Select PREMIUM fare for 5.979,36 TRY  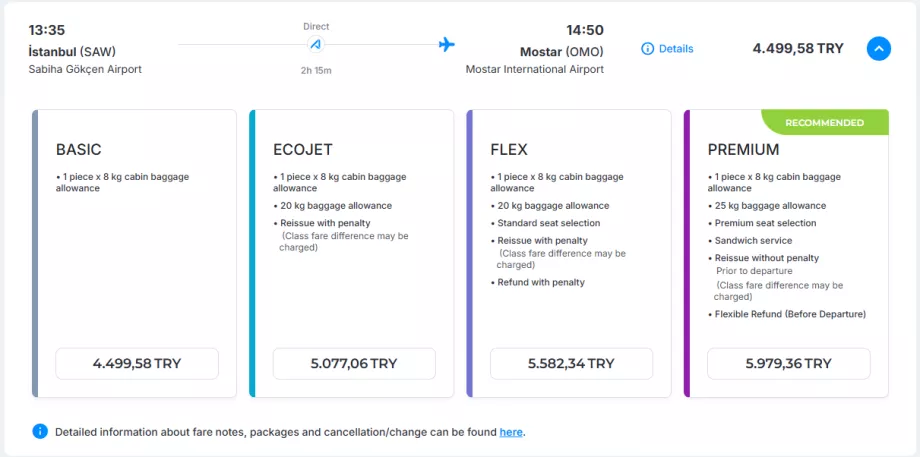click(788, 363)
